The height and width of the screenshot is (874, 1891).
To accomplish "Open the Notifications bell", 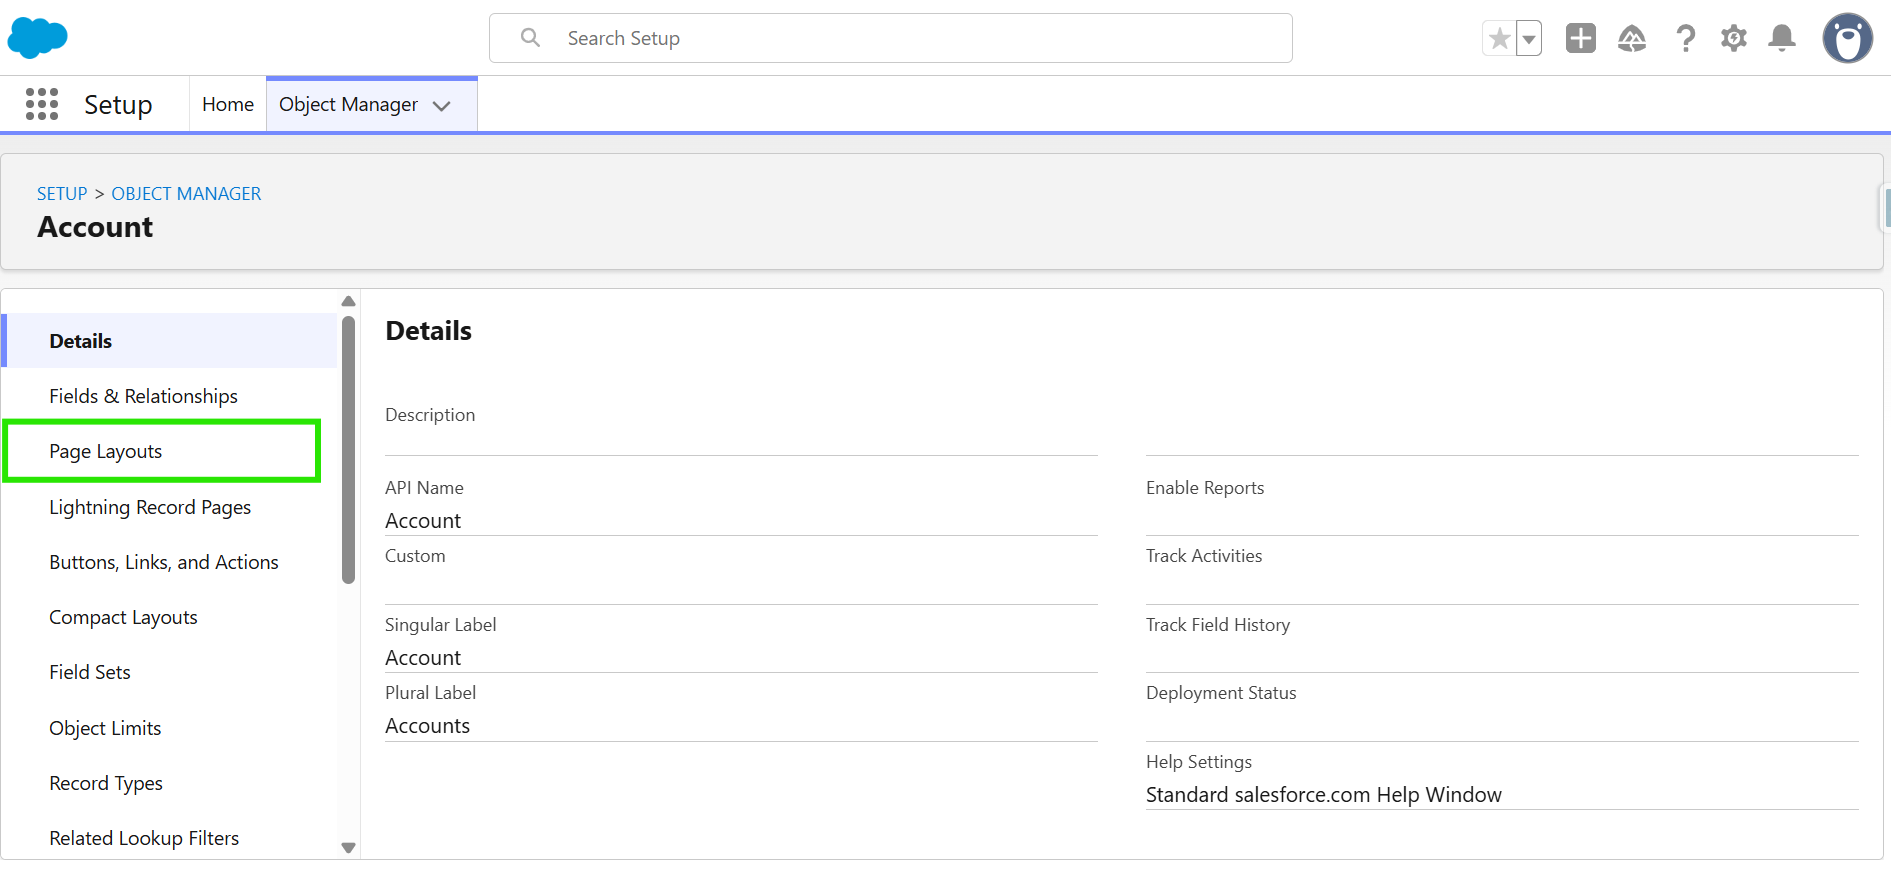I will 1782,39.
